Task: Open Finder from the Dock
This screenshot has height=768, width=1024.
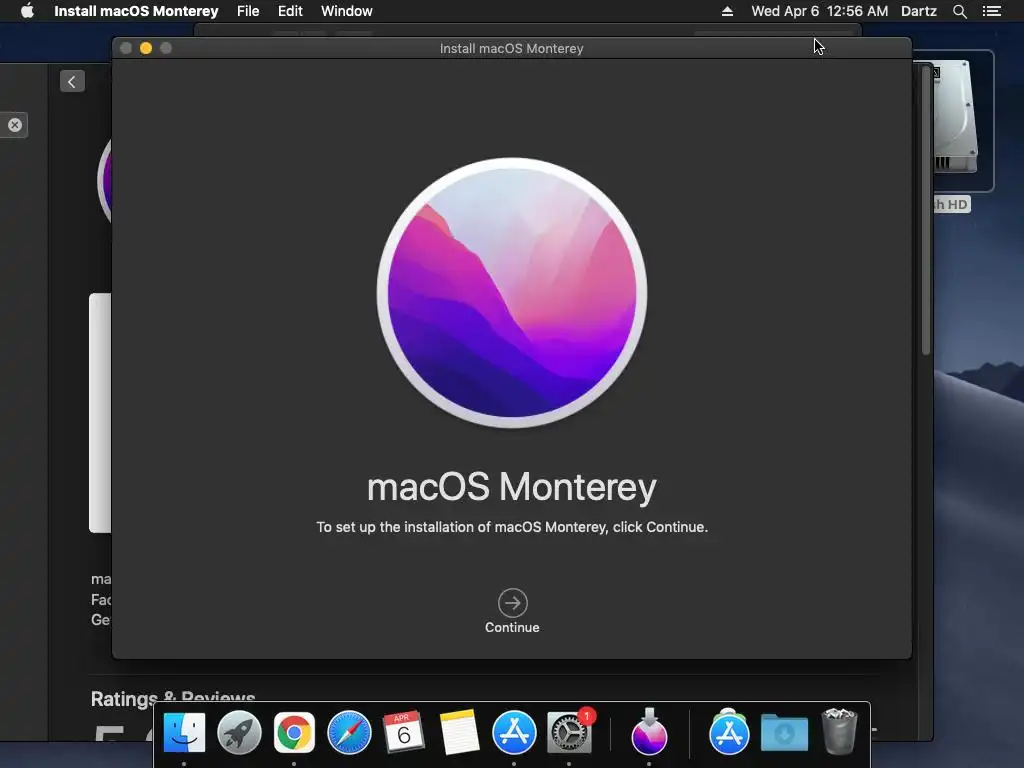Action: coord(184,733)
